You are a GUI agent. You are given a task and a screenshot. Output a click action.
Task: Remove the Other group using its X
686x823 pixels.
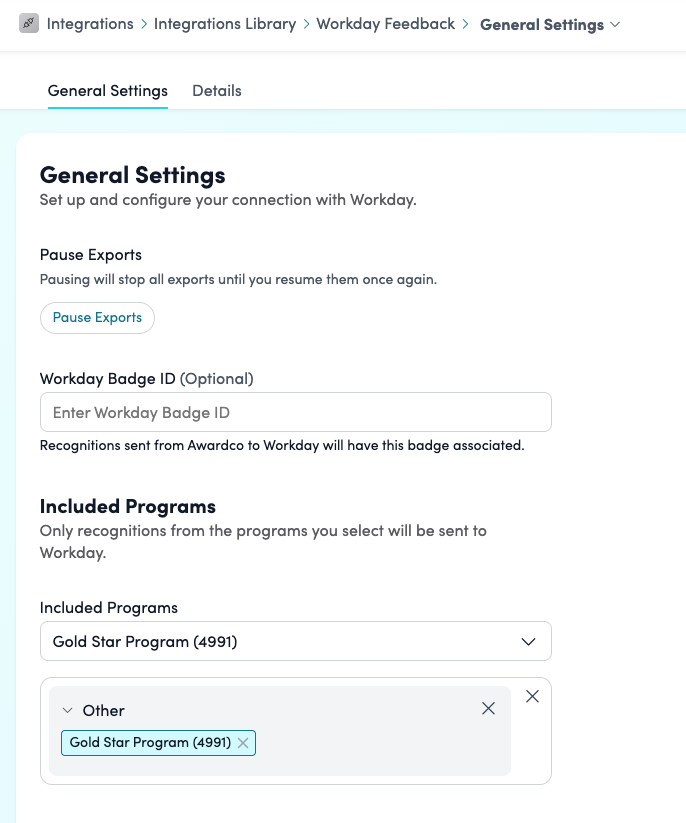click(488, 708)
